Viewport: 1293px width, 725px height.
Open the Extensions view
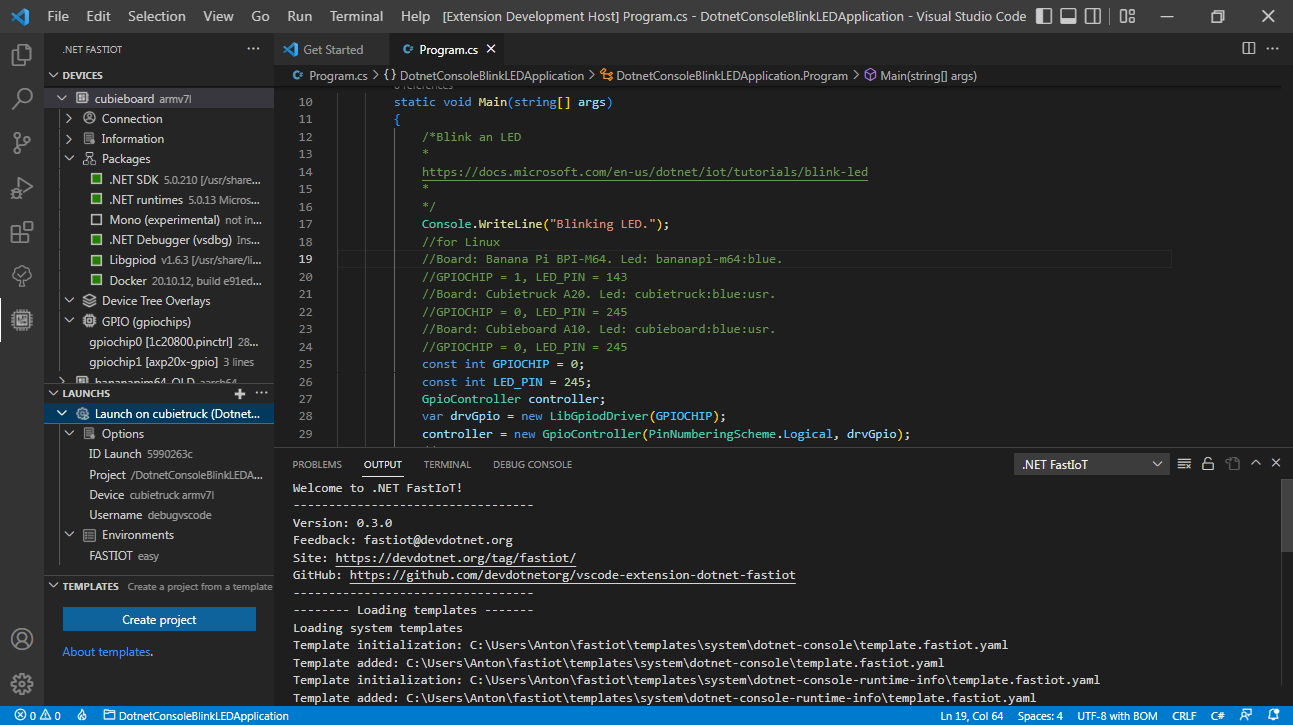(21, 232)
